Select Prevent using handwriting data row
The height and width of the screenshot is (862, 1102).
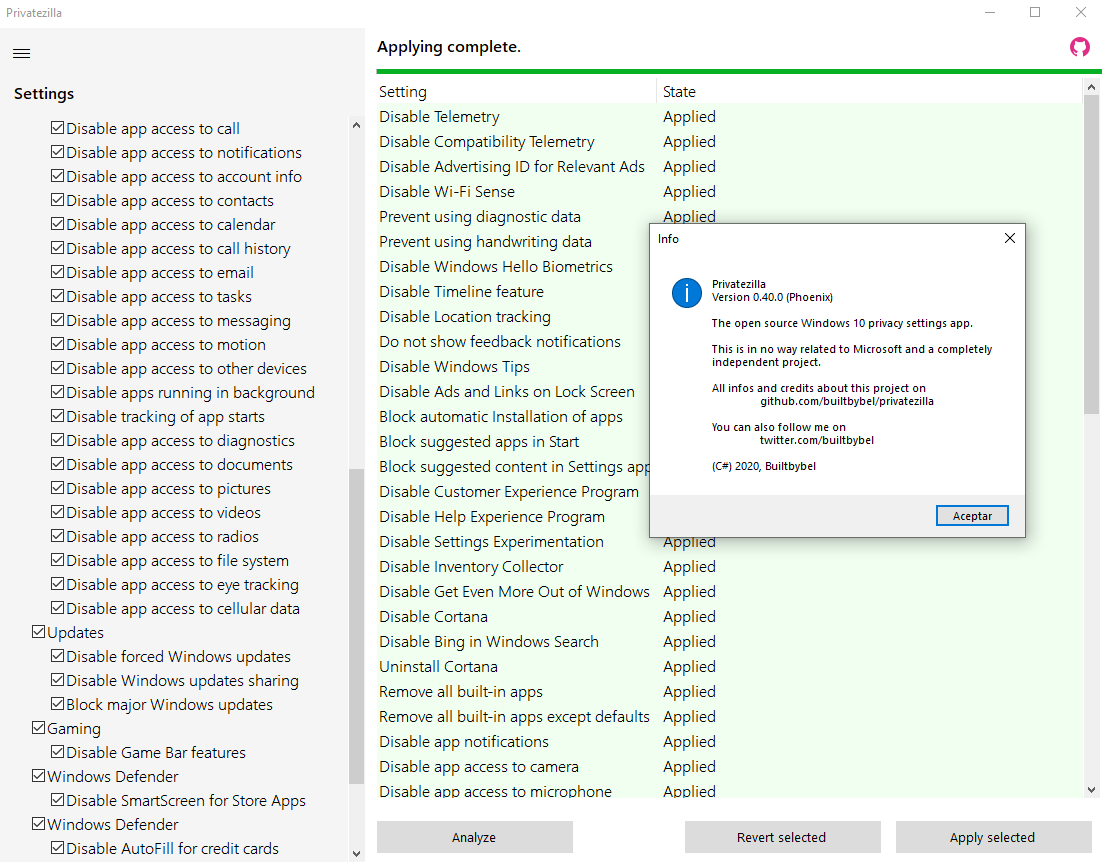pos(513,242)
